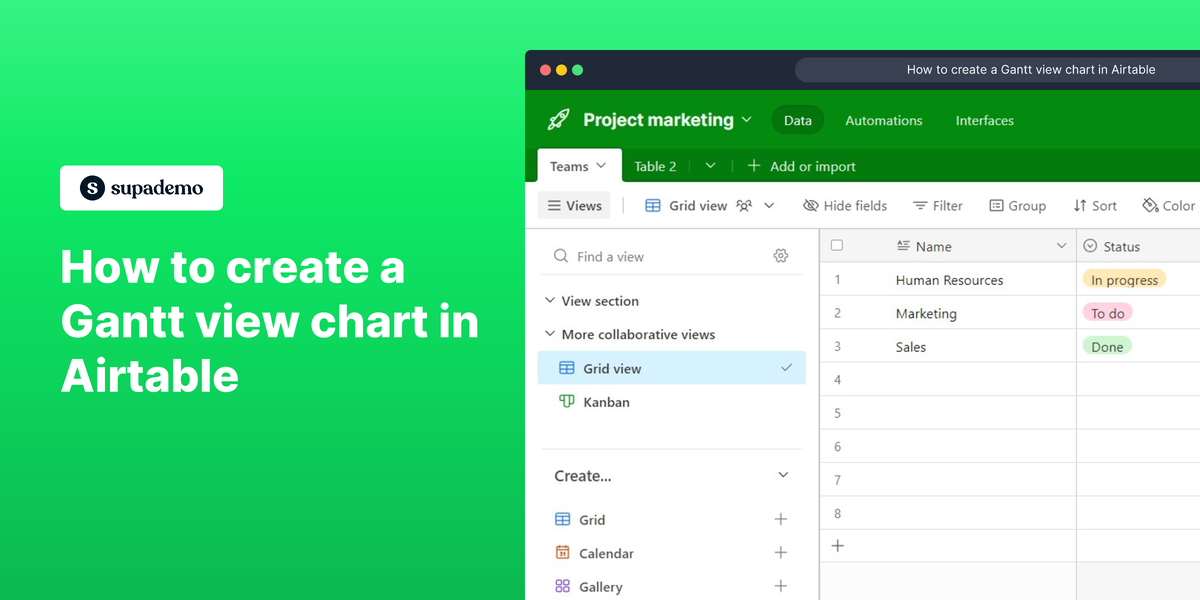
Task: Open the Filter menu
Action: (x=937, y=205)
